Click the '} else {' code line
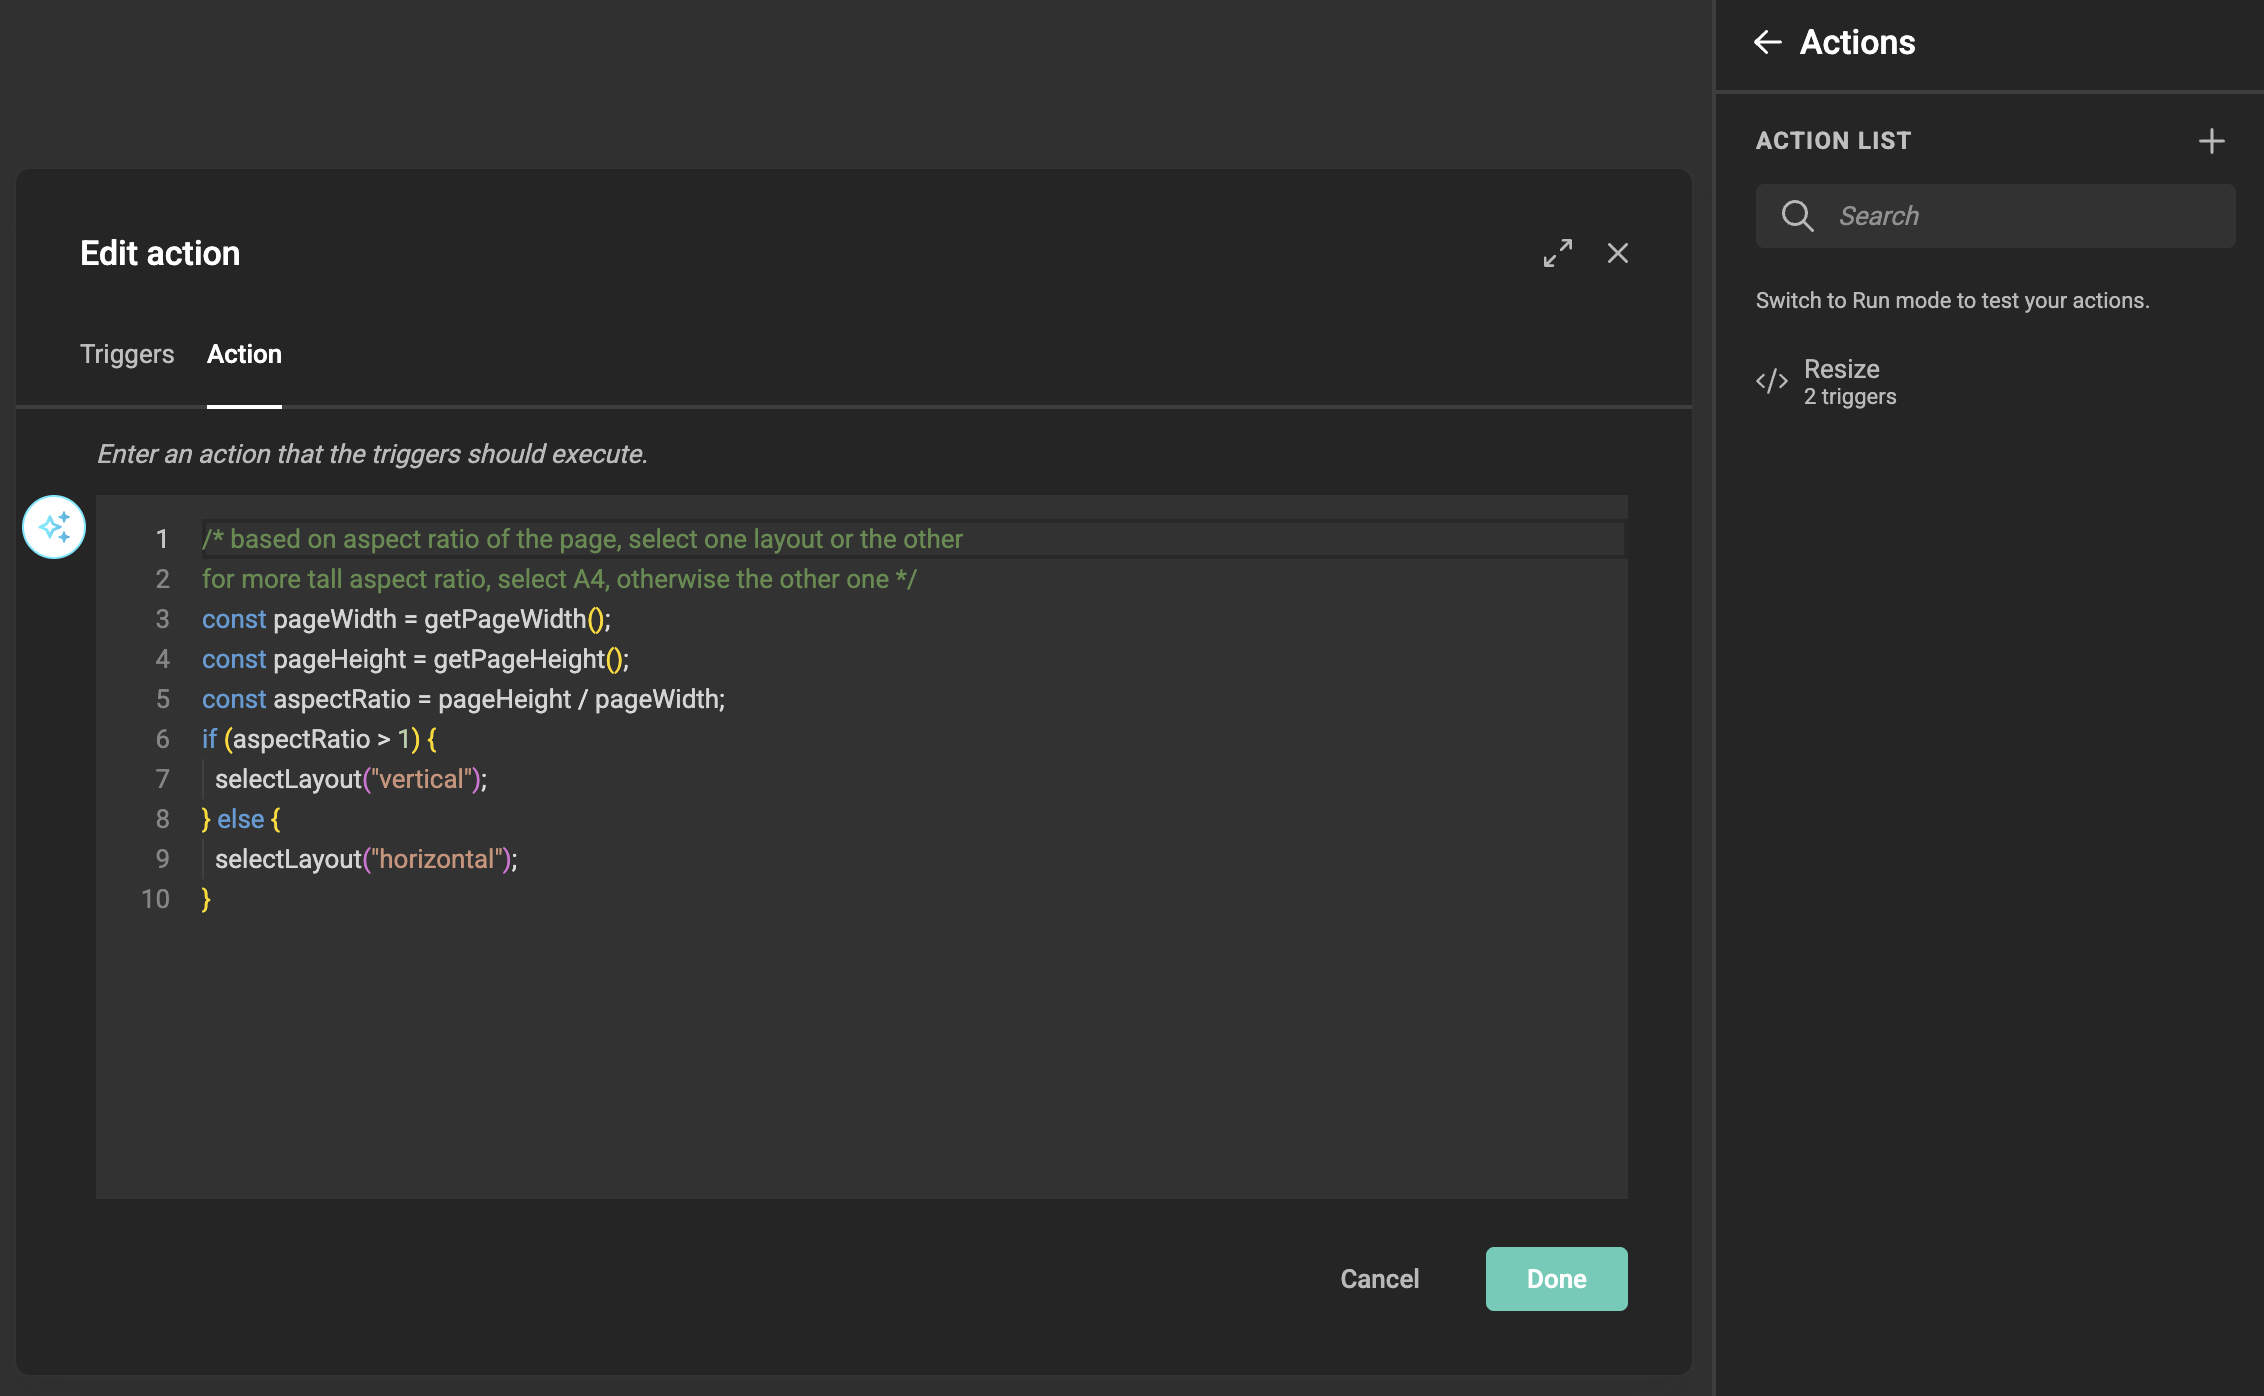Screen dimensions: 2264x1396 click(x=241, y=819)
